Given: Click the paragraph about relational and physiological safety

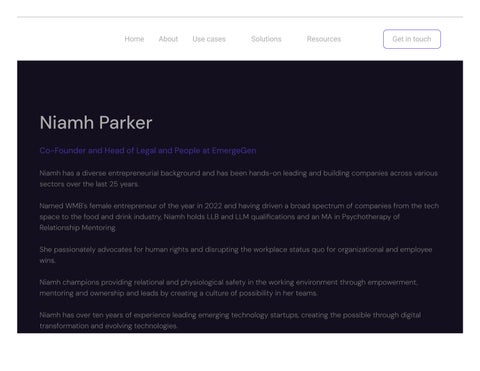Looking at the screenshot, I should [x=228, y=288].
